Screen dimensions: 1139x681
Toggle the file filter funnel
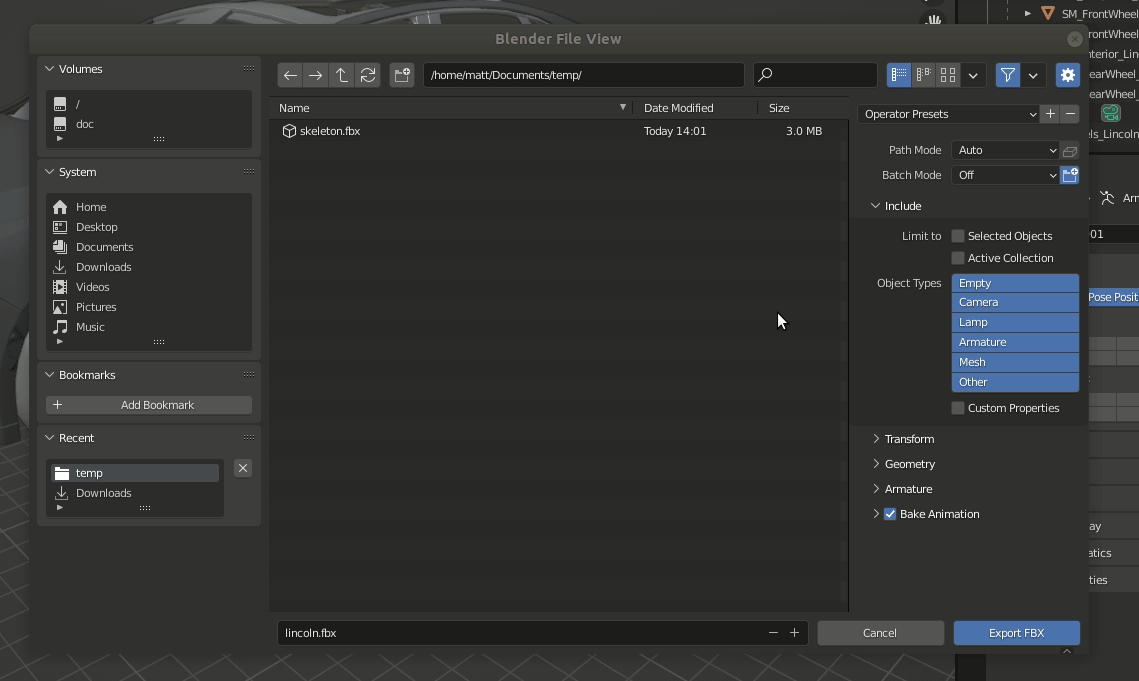[x=1007, y=74]
